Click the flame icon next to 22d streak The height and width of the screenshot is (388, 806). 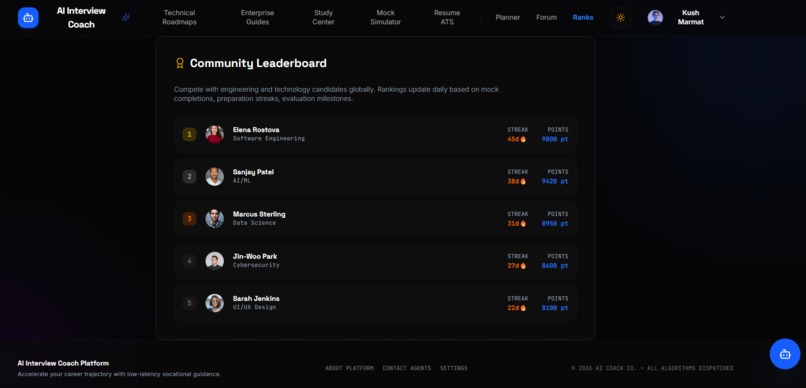pyautogui.click(x=523, y=308)
